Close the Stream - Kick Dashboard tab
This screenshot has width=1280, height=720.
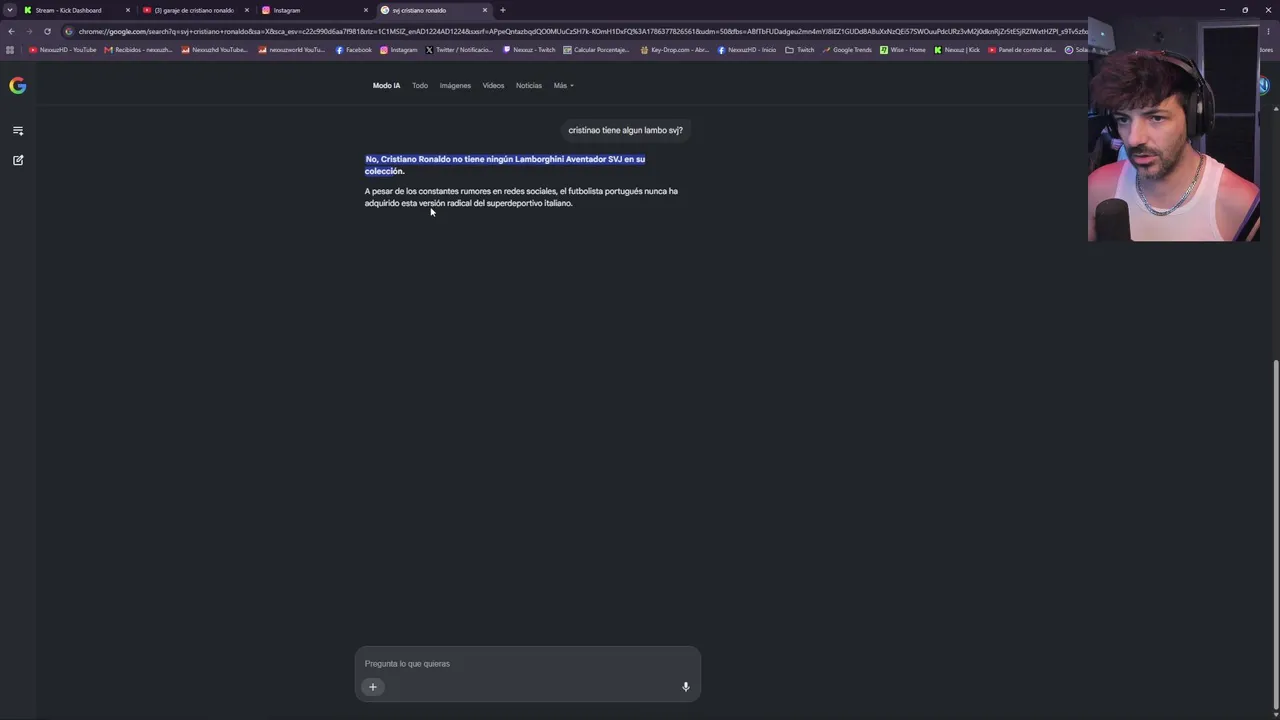pyautogui.click(x=128, y=10)
